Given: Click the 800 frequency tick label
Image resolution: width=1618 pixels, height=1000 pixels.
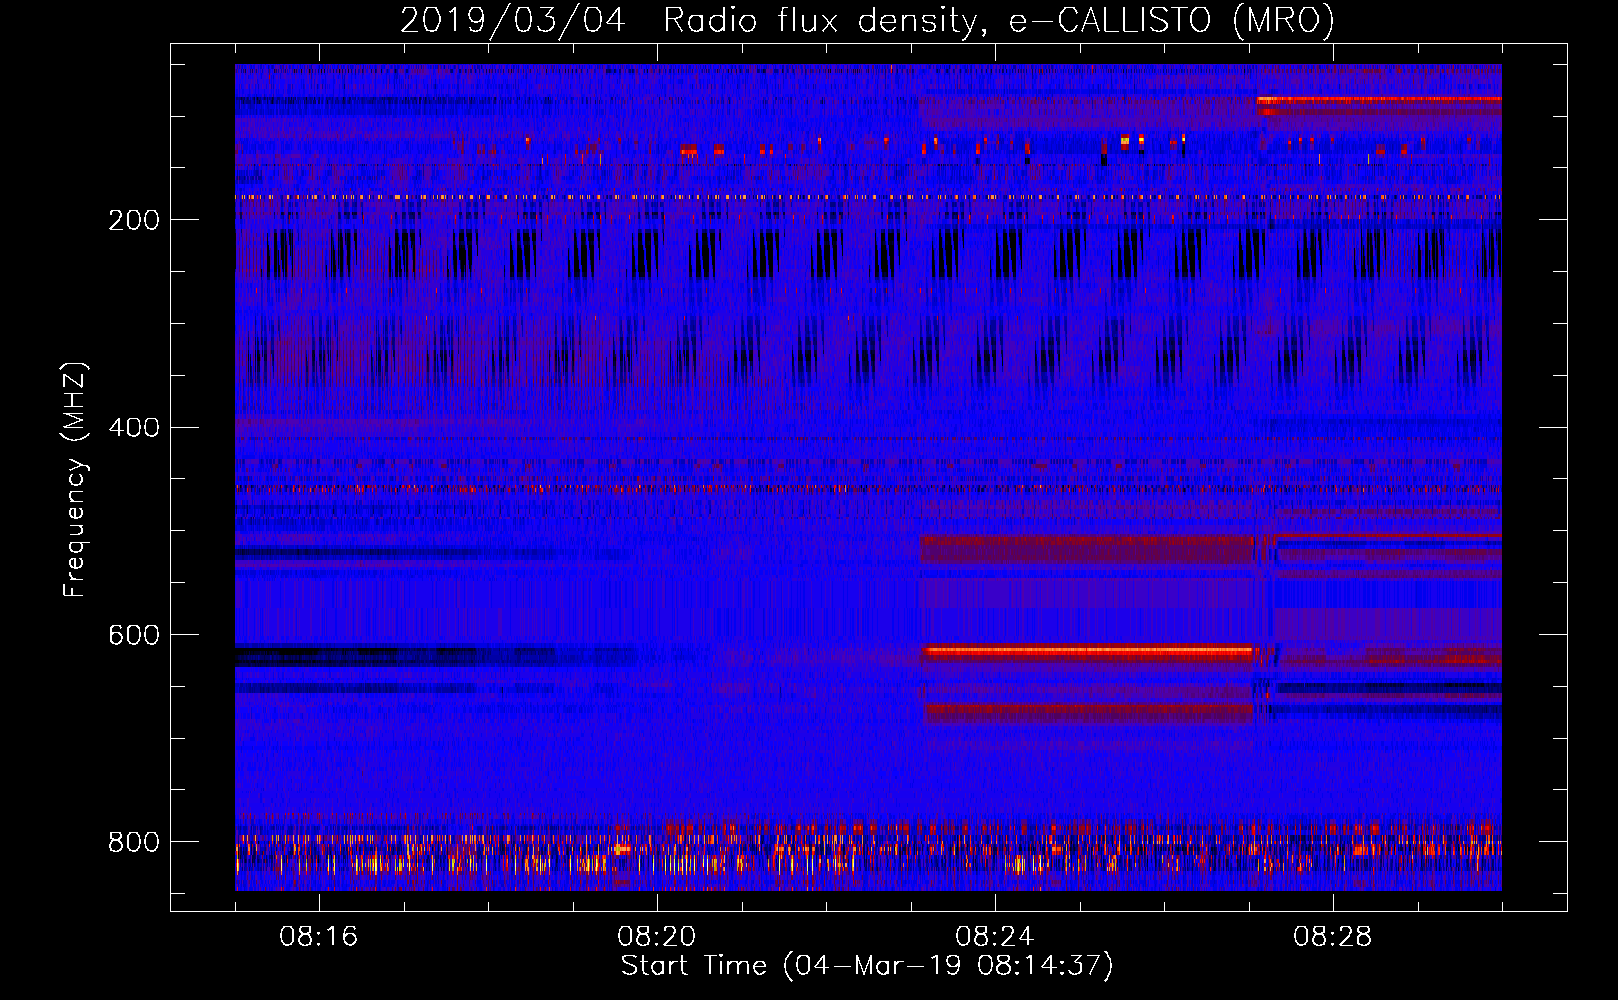Looking at the screenshot, I should tap(134, 842).
